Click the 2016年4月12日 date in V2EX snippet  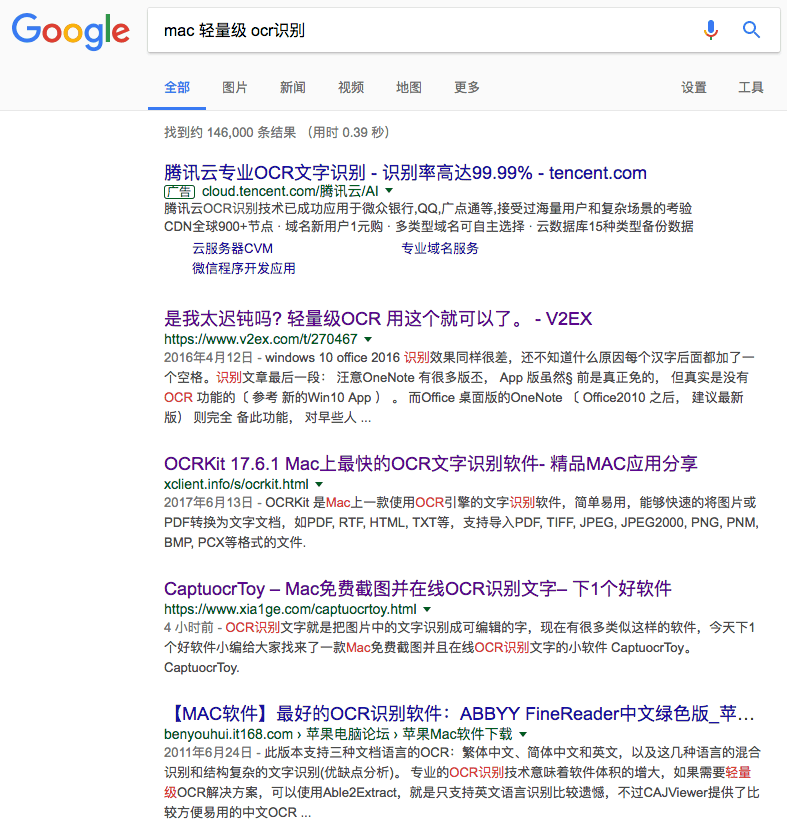[208, 358]
